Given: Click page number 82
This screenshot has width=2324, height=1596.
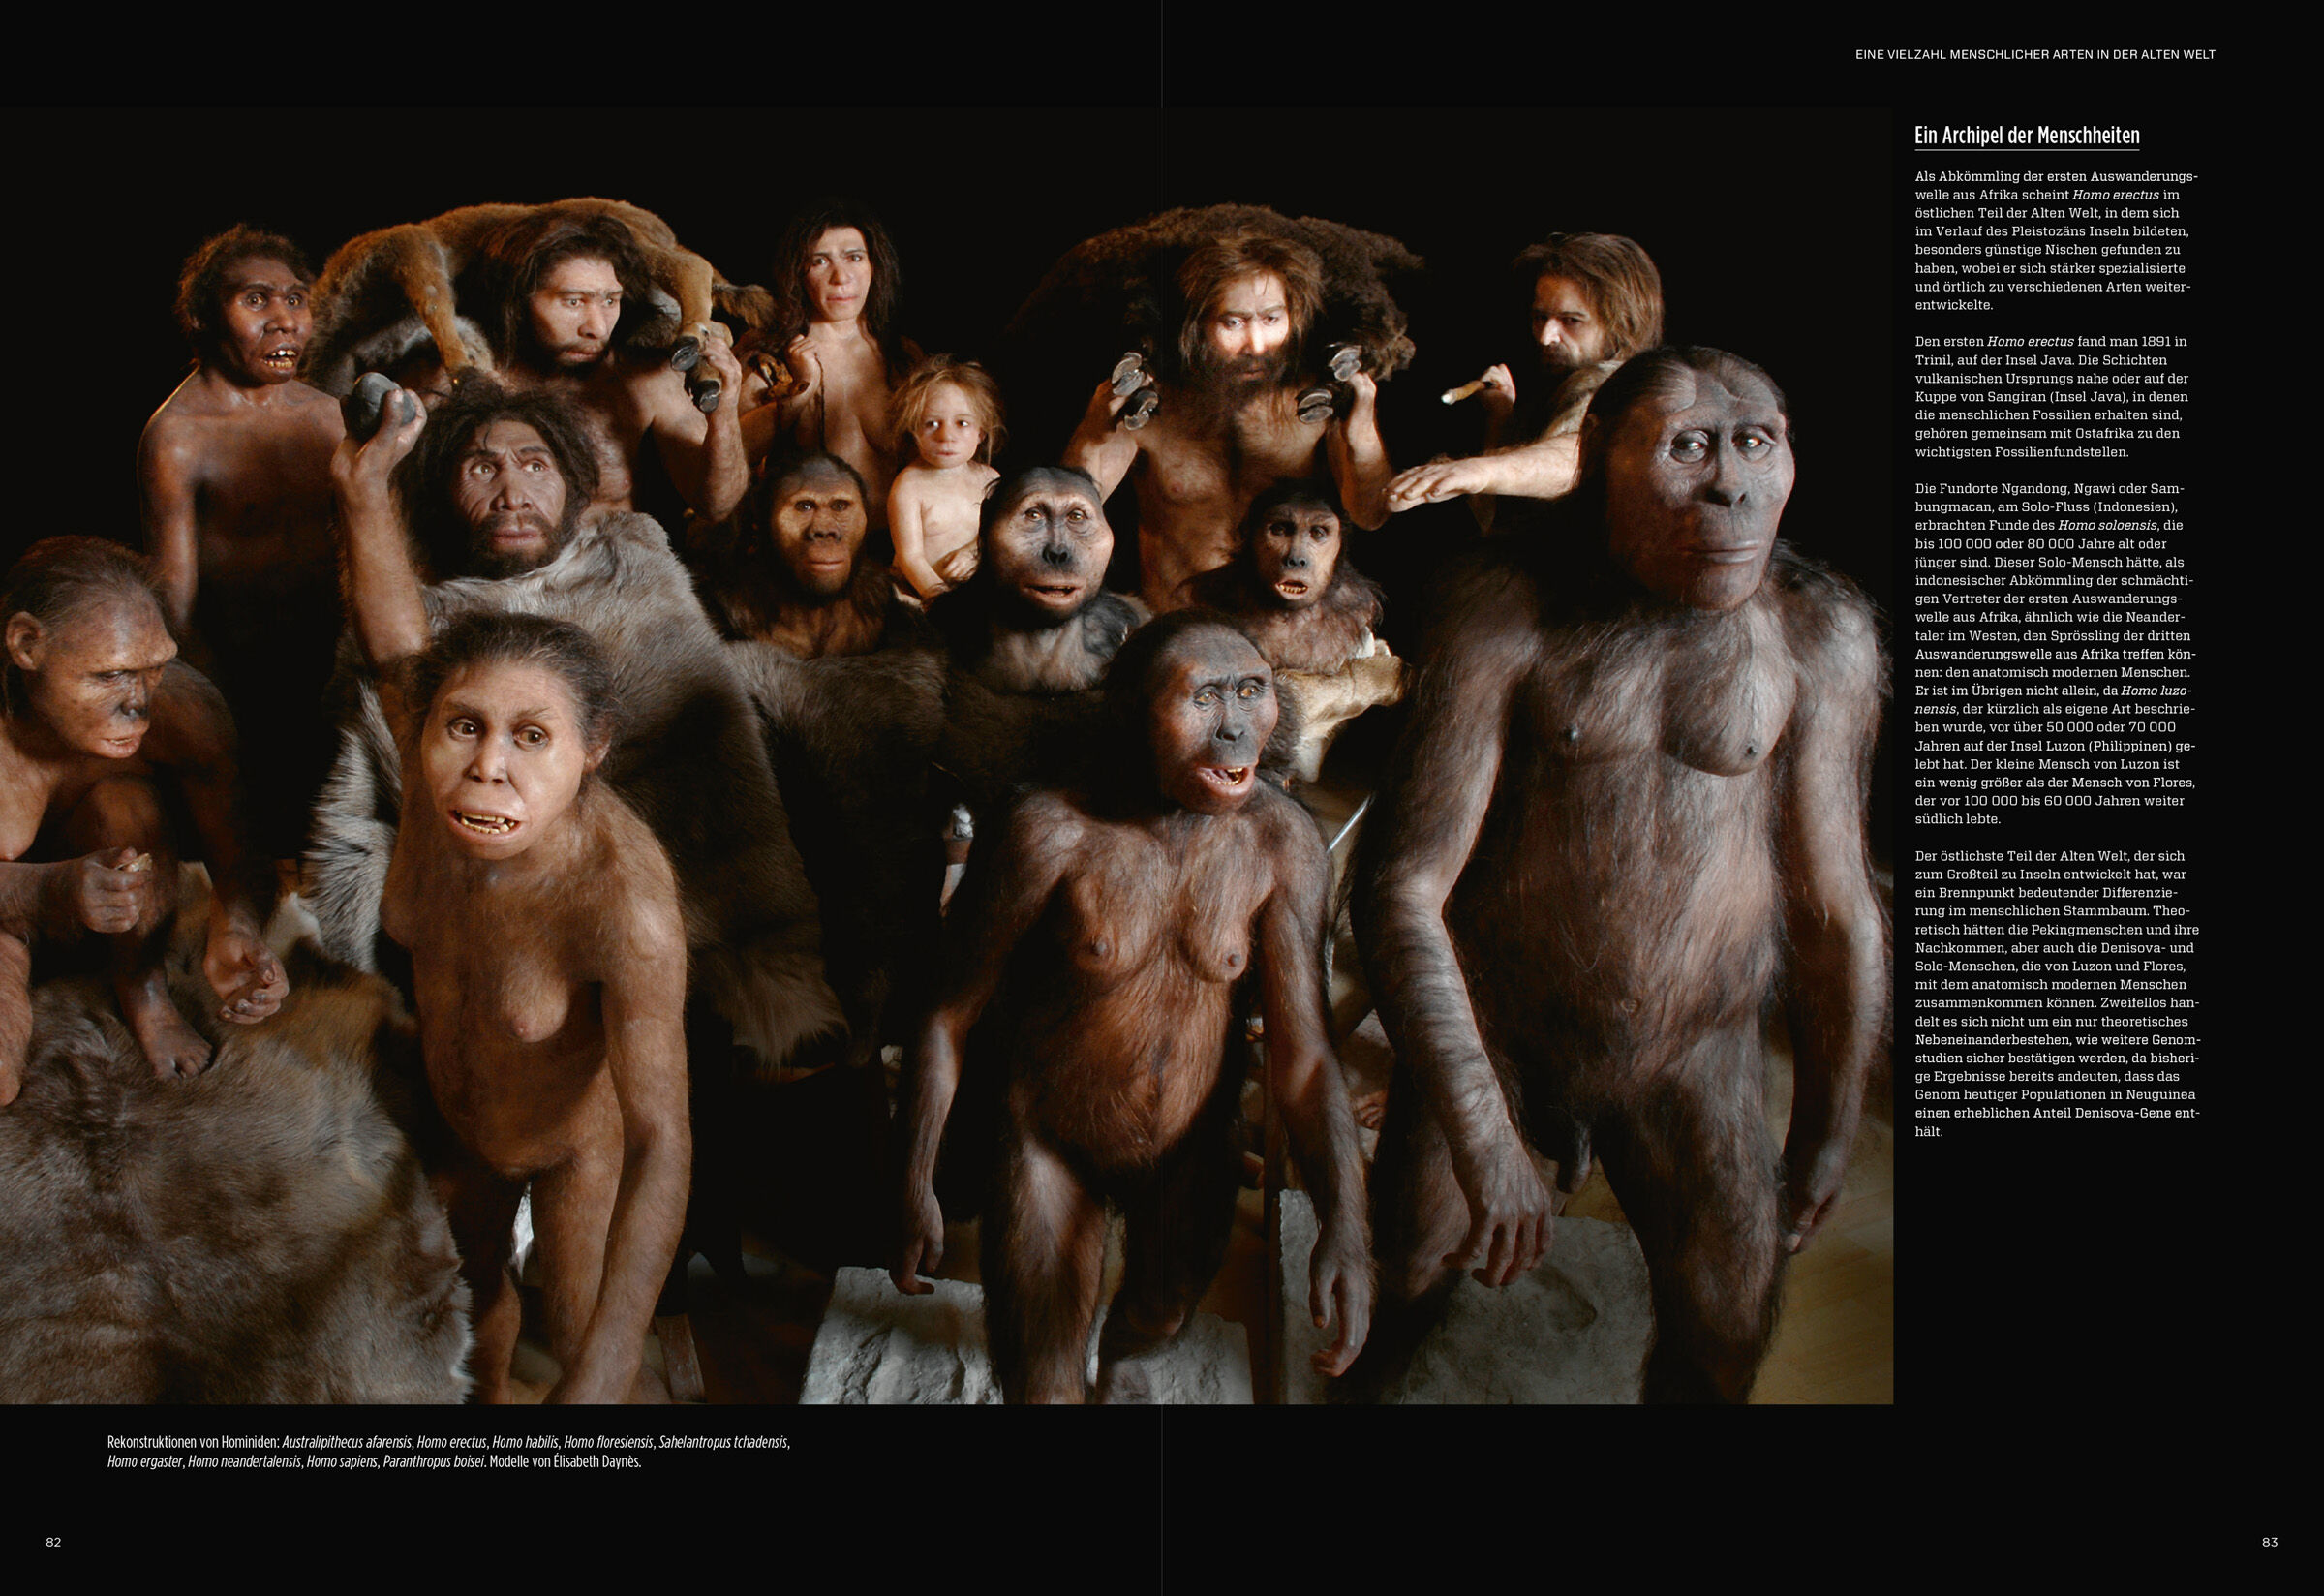Looking at the screenshot, I should [54, 1542].
